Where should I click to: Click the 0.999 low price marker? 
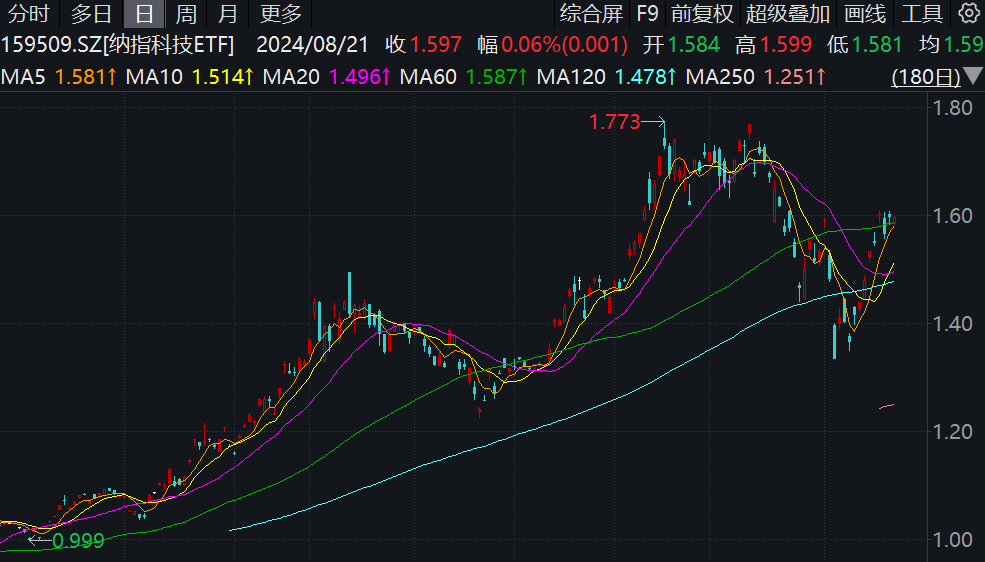78,541
